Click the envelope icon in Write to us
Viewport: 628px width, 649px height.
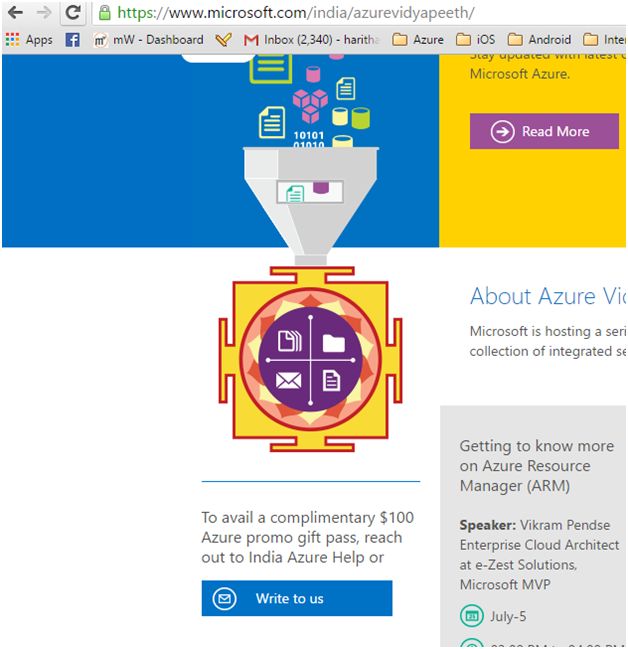tap(226, 598)
